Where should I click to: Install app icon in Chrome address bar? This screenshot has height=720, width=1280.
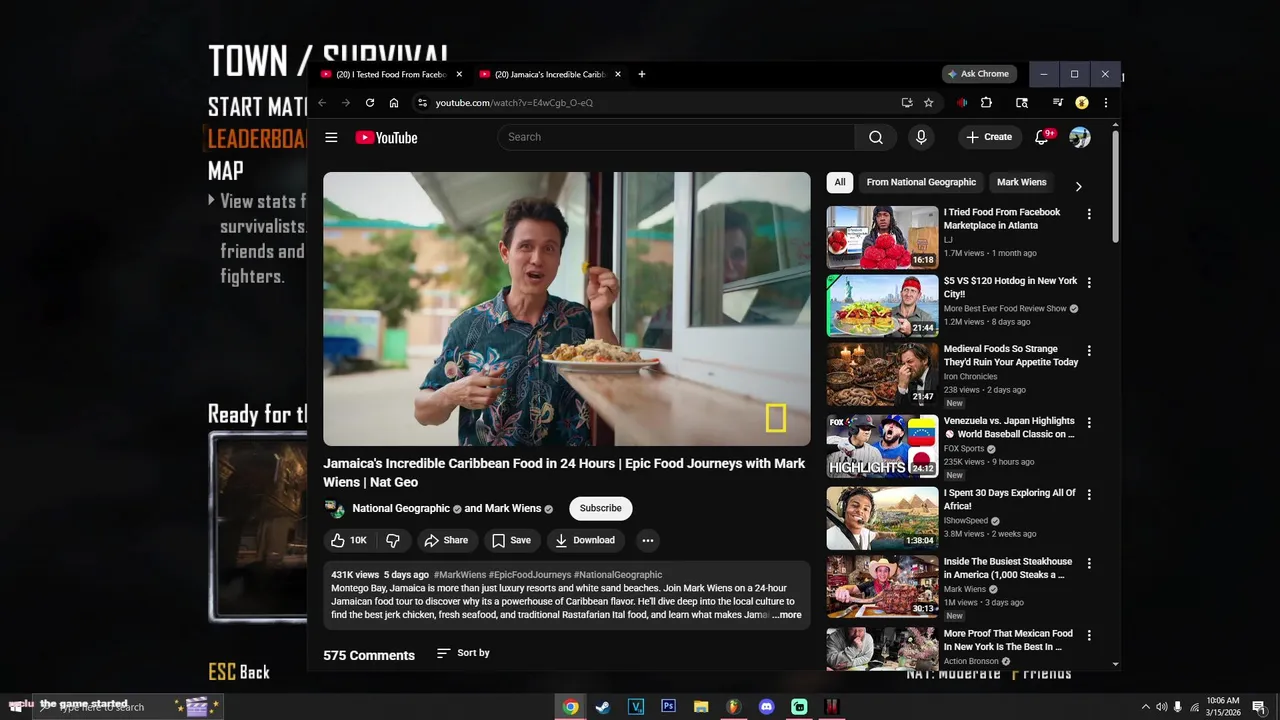coord(906,102)
